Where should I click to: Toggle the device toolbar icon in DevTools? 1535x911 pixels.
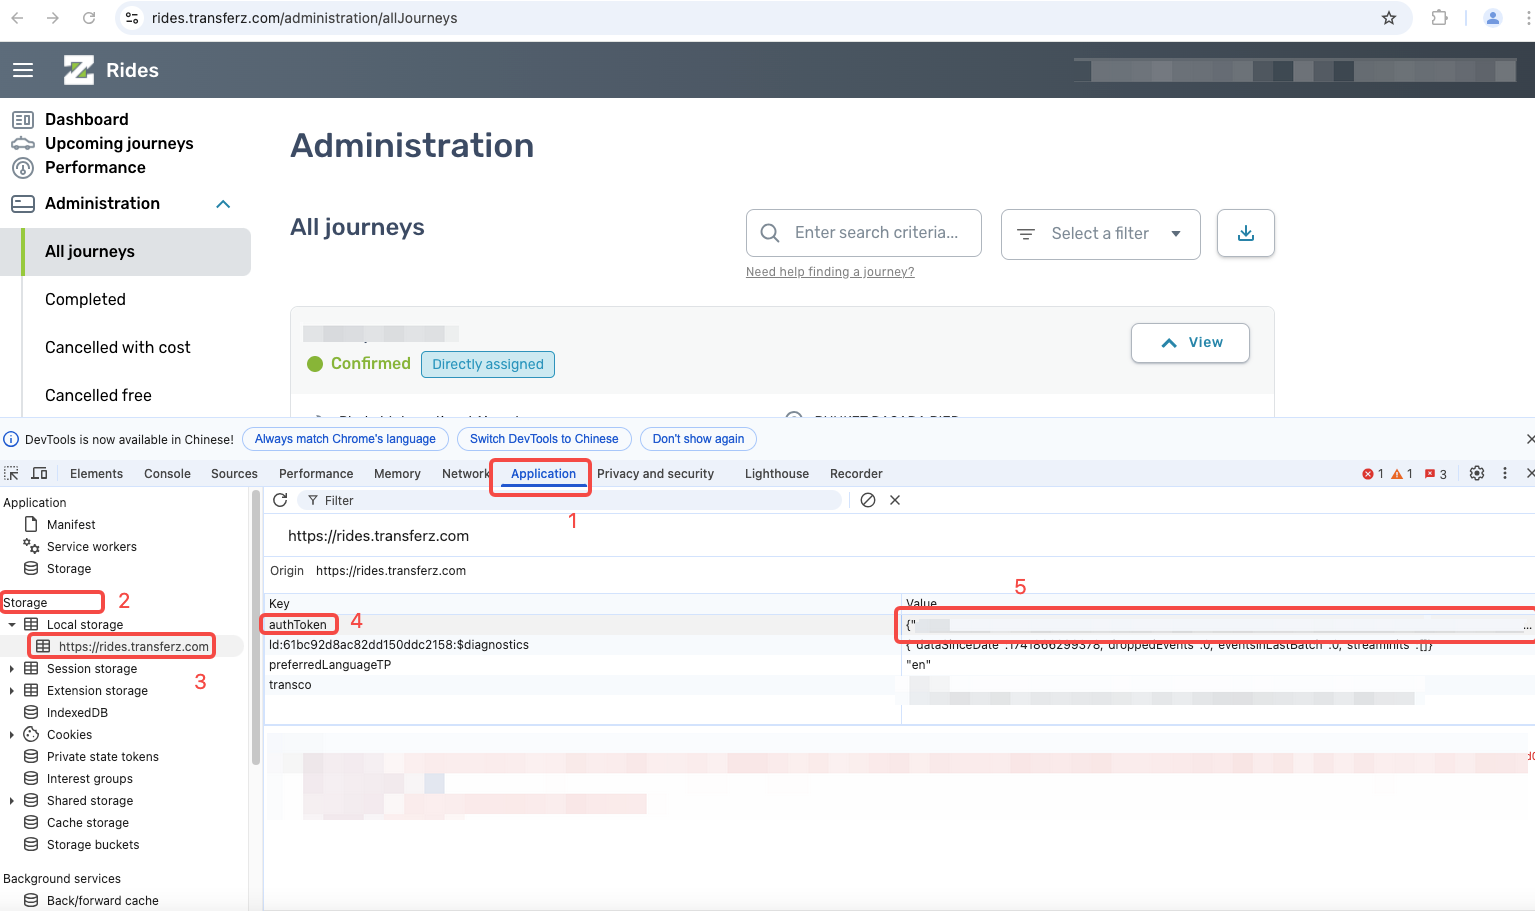coord(40,473)
